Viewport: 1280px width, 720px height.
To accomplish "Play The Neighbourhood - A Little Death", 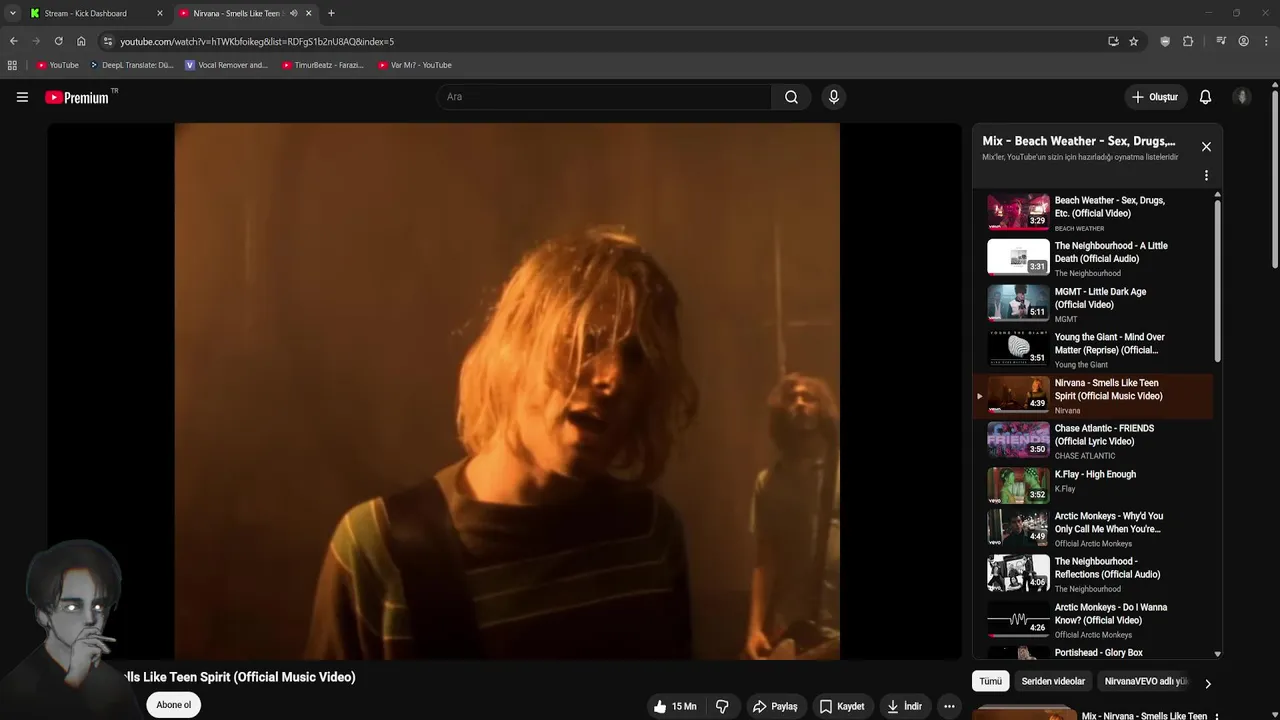I will [x=1094, y=258].
